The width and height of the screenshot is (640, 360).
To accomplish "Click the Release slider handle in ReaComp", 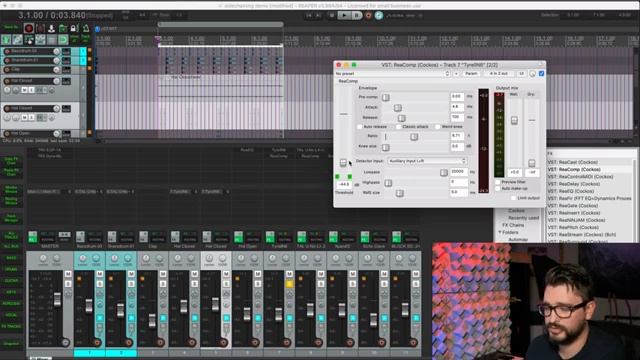I will pyautogui.click(x=401, y=118).
